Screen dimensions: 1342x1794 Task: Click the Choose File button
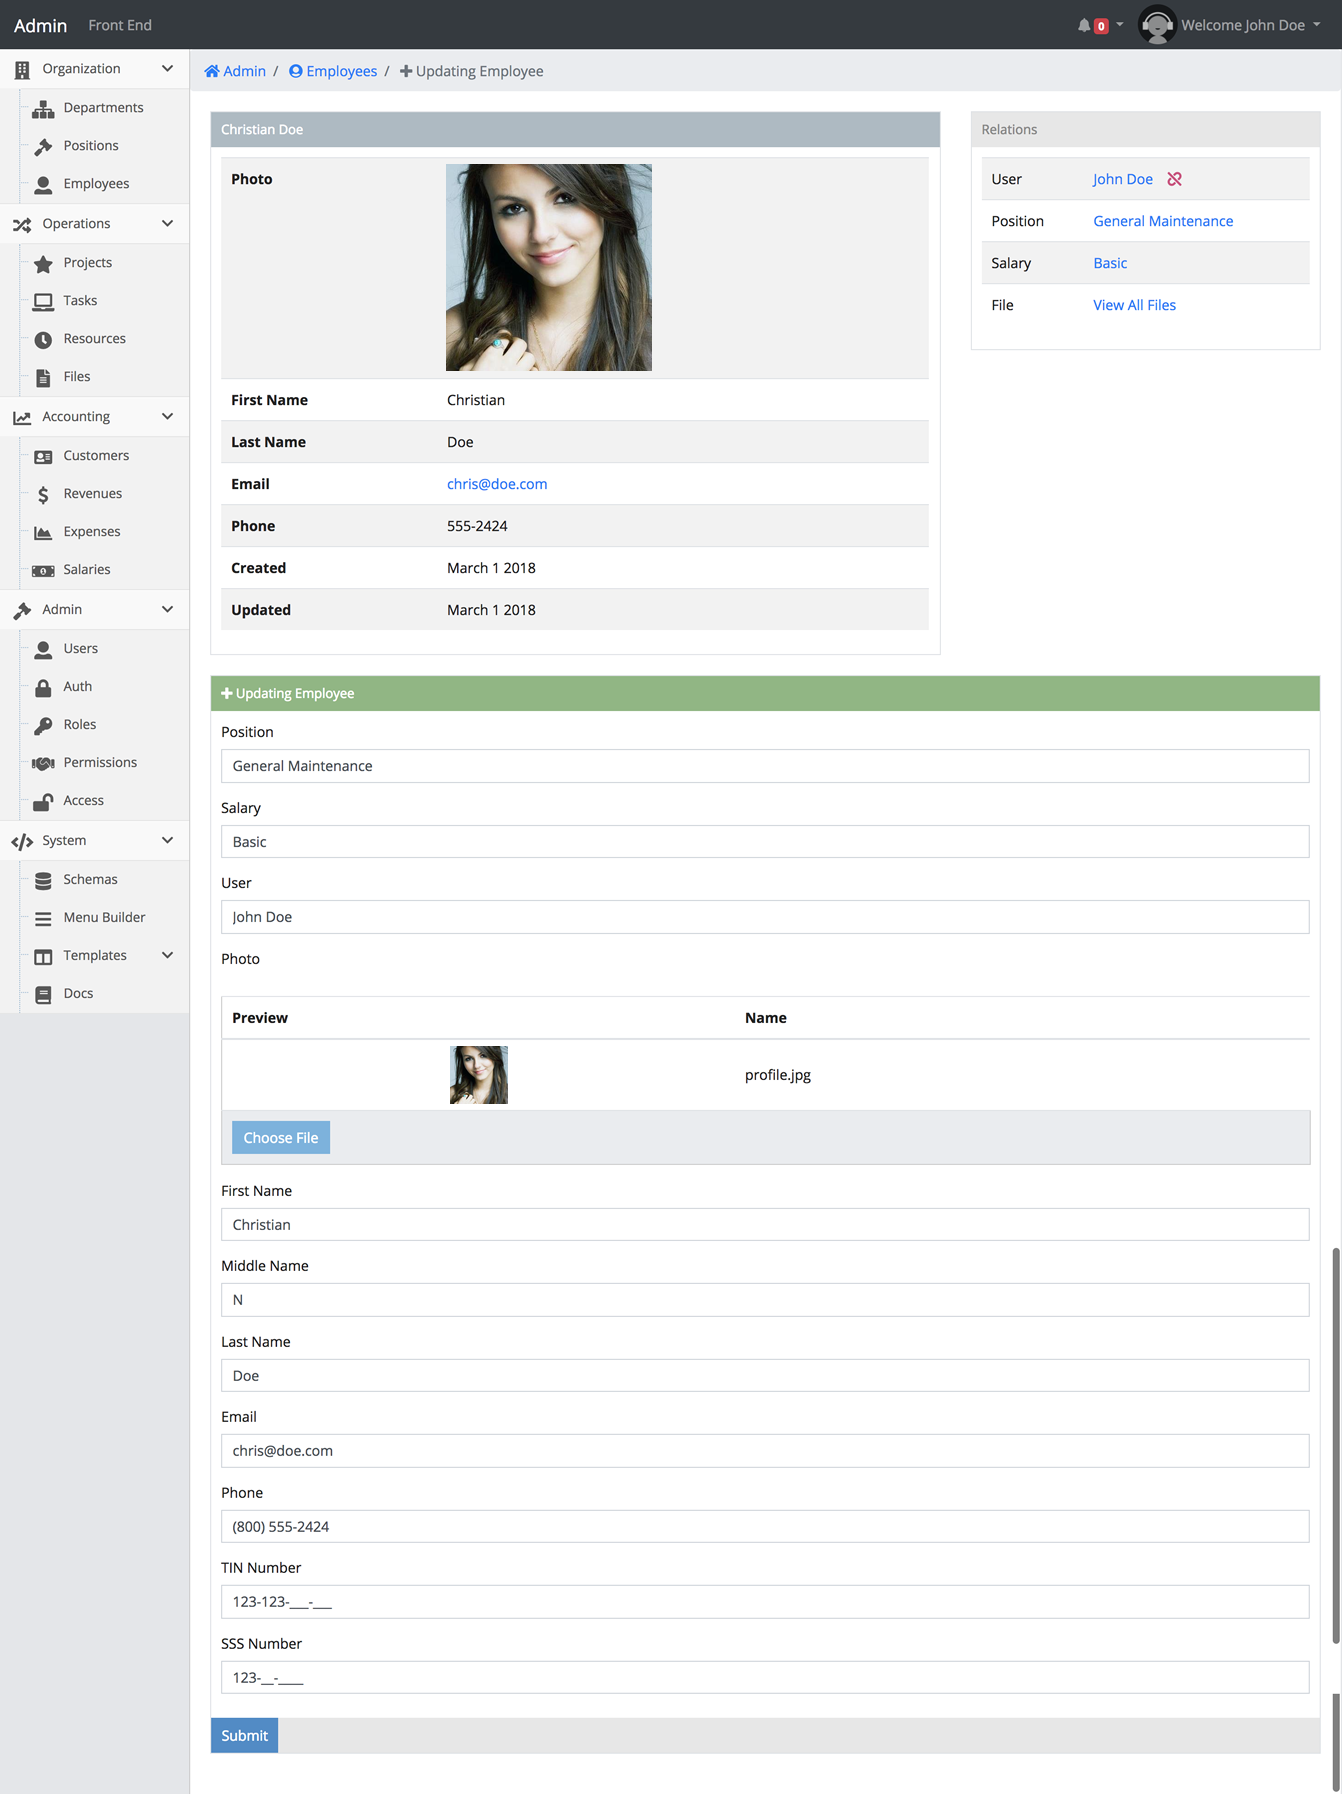tap(281, 1138)
